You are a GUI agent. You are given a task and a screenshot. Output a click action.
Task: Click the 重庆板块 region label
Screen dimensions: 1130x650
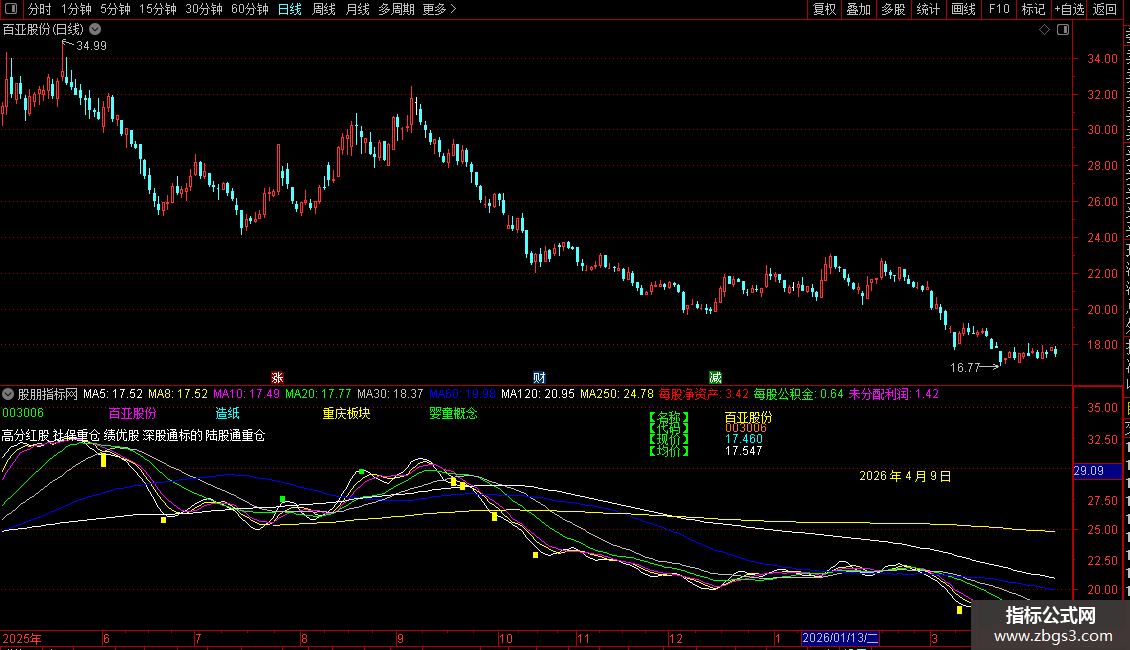tap(346, 414)
